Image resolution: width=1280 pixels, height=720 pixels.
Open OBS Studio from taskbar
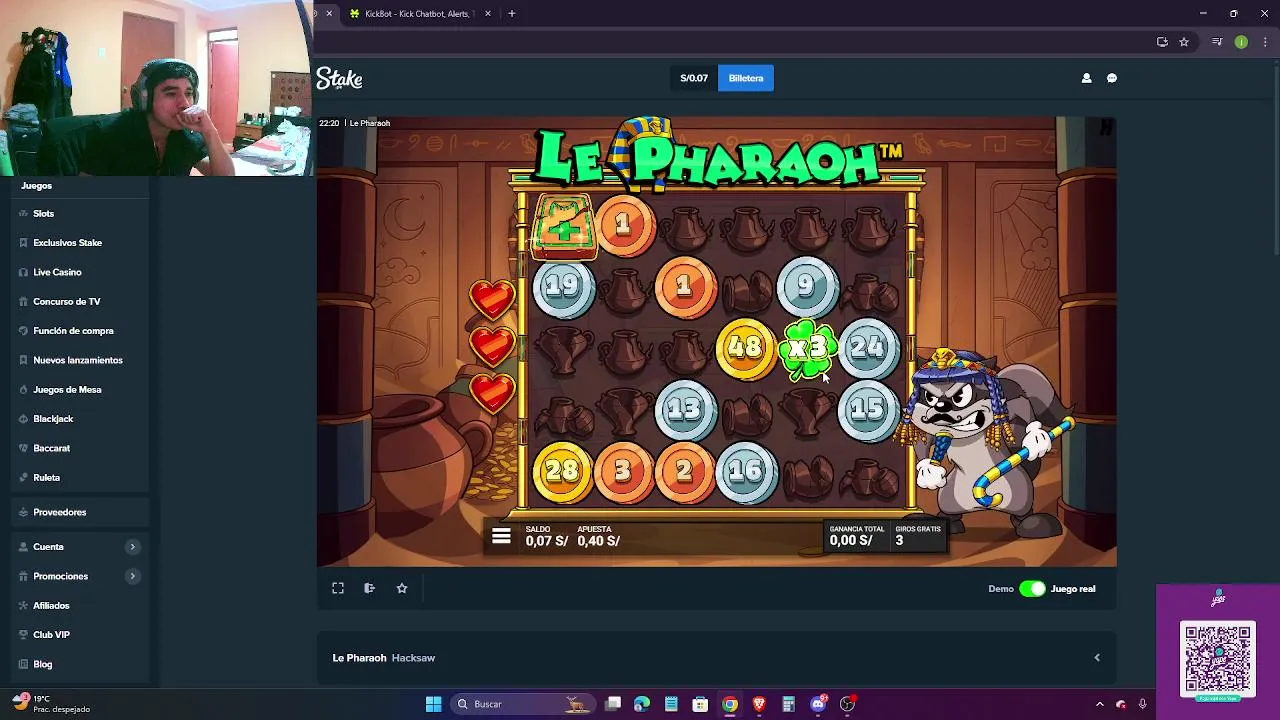(x=847, y=704)
